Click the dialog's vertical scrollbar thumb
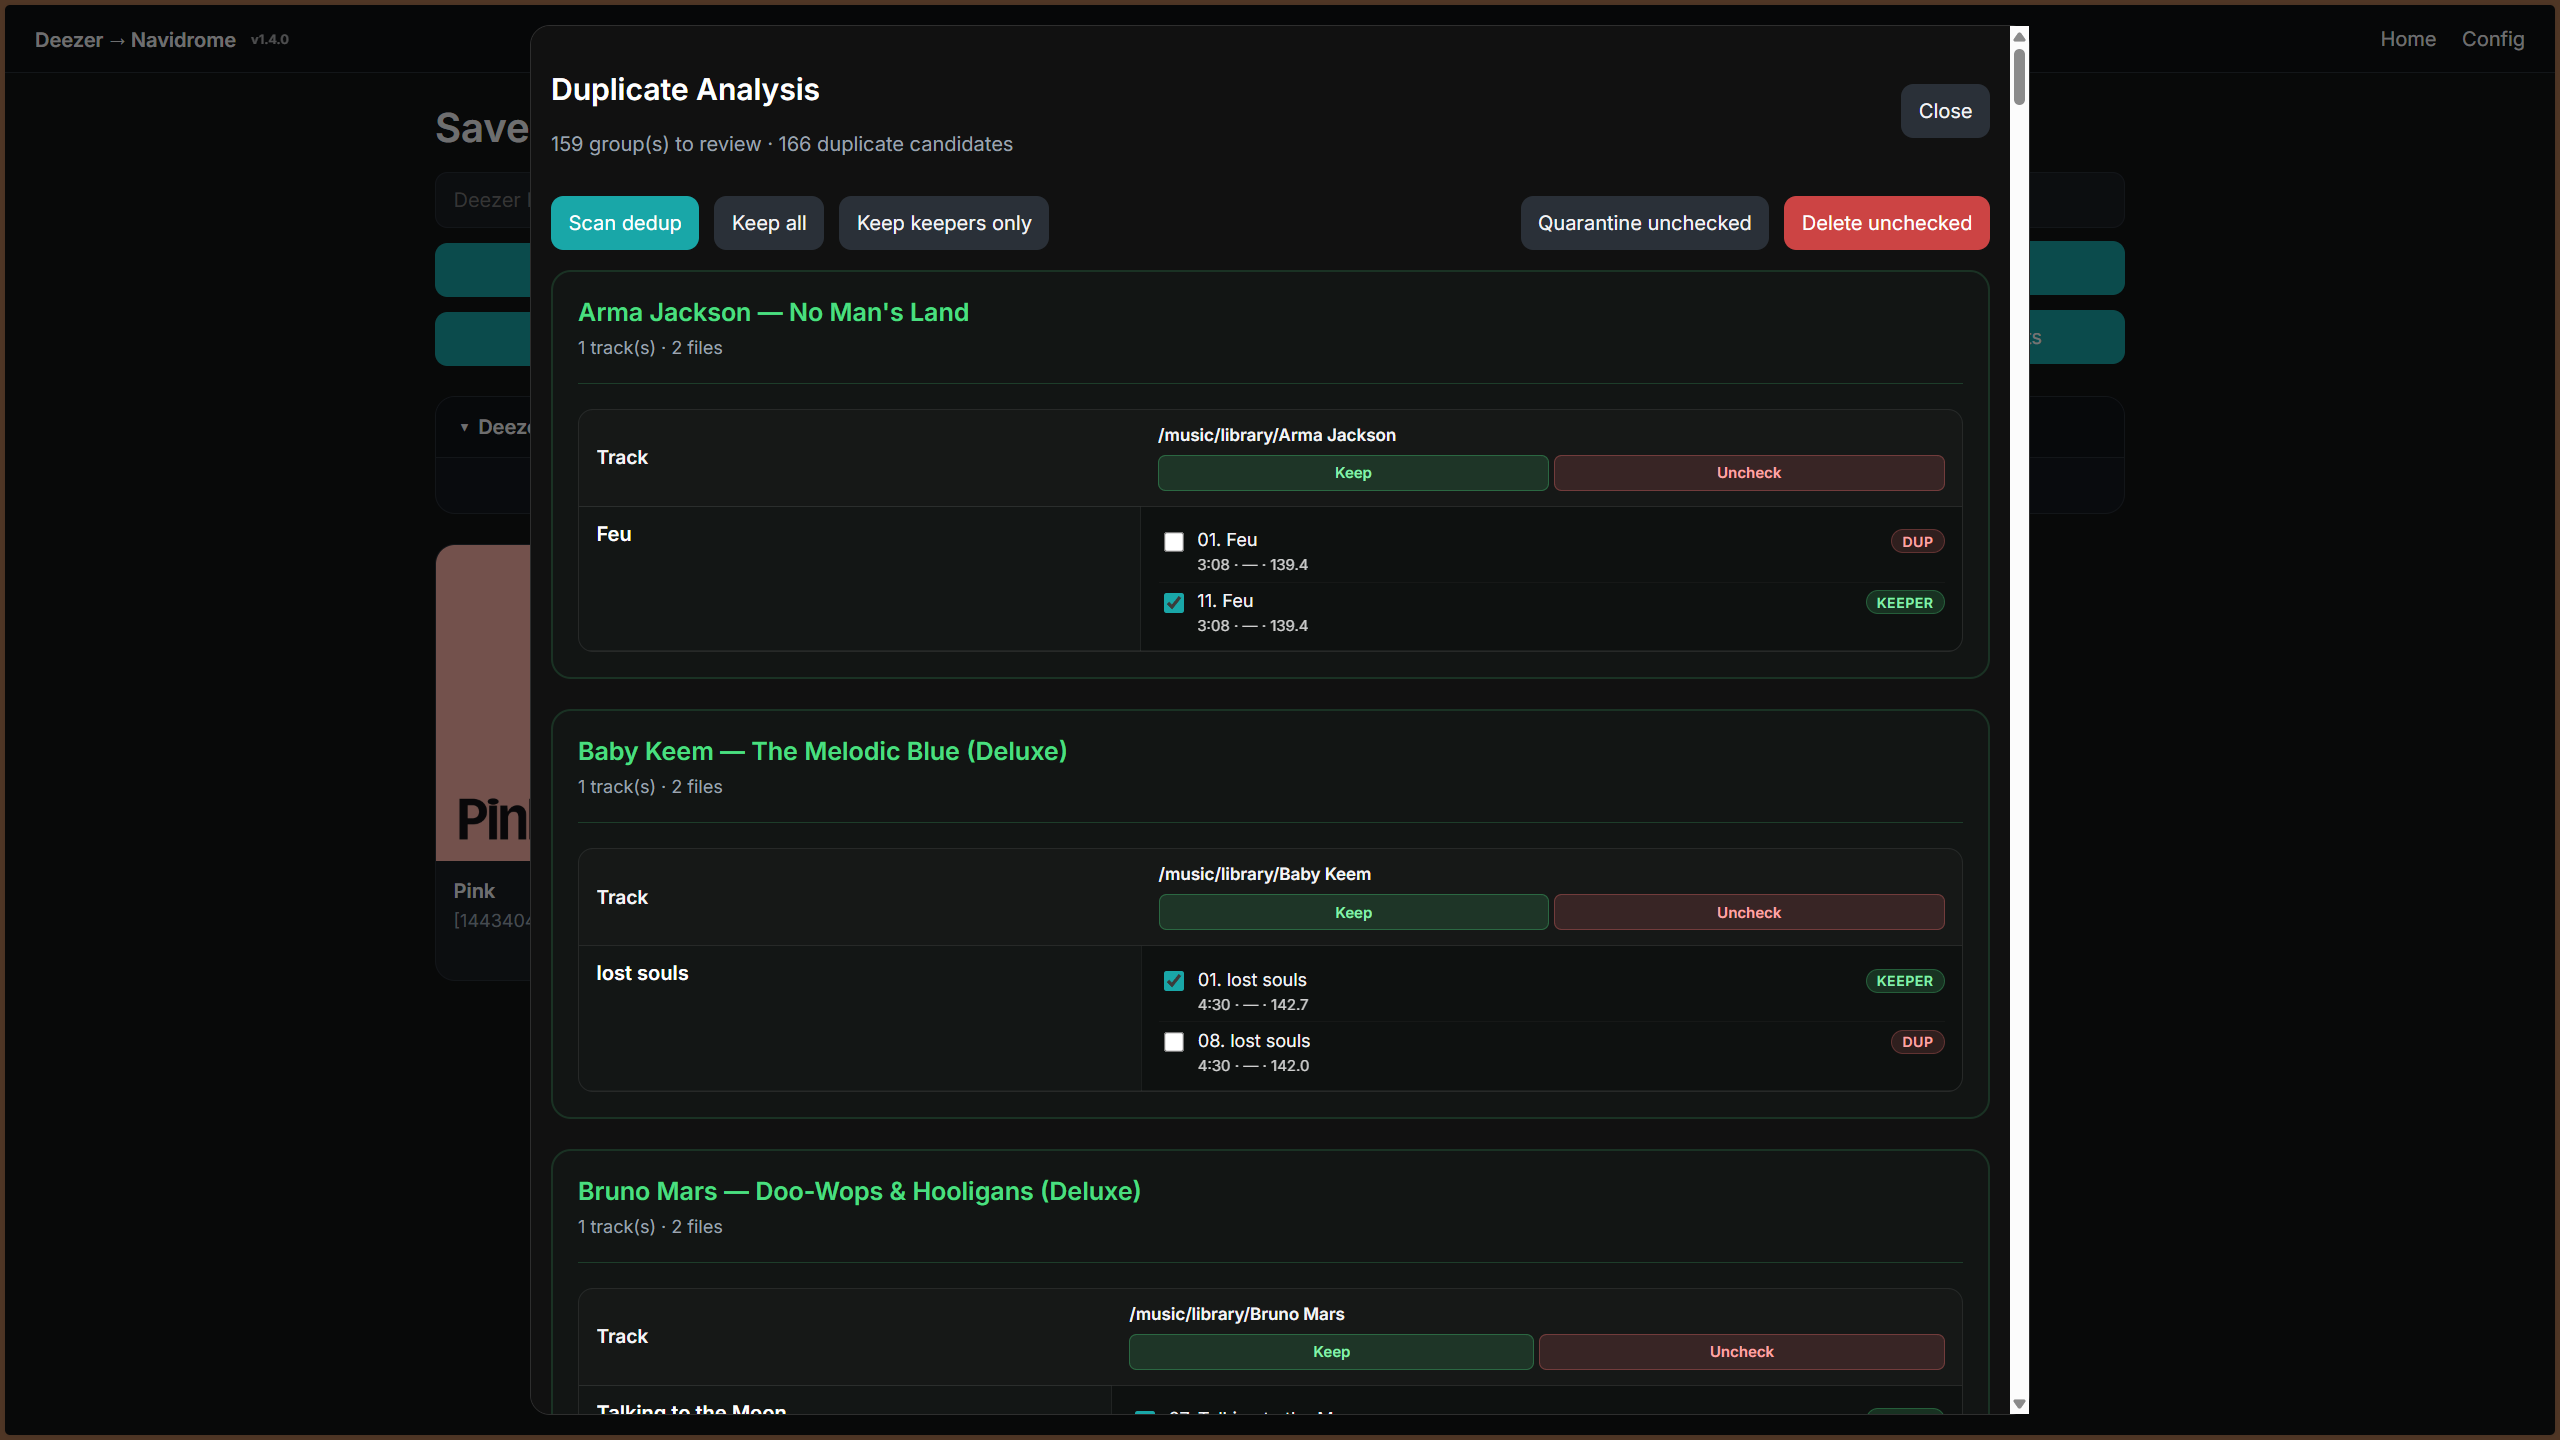 coord(2019,77)
